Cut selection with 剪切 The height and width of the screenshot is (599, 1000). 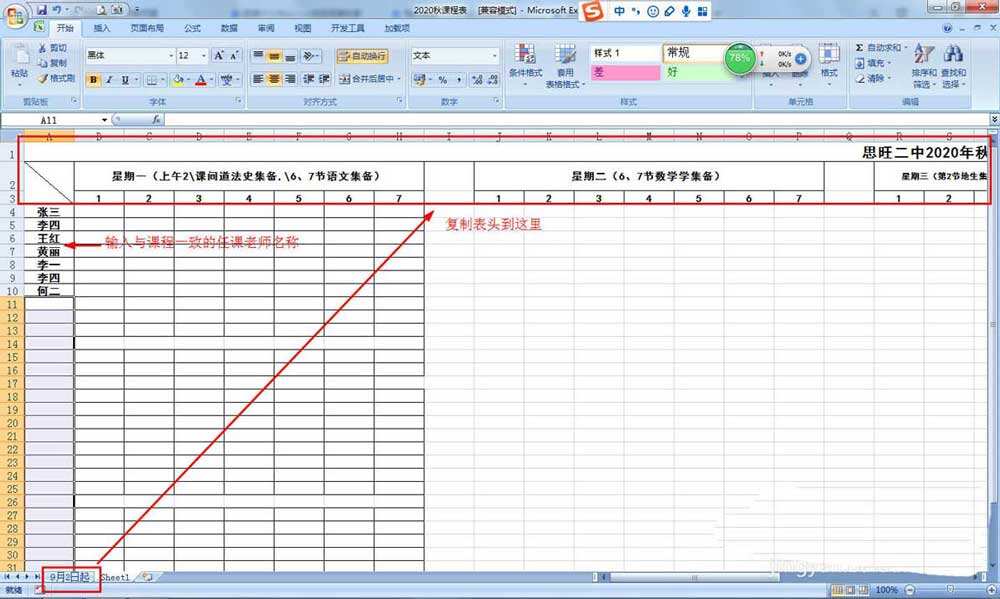[x=53, y=48]
